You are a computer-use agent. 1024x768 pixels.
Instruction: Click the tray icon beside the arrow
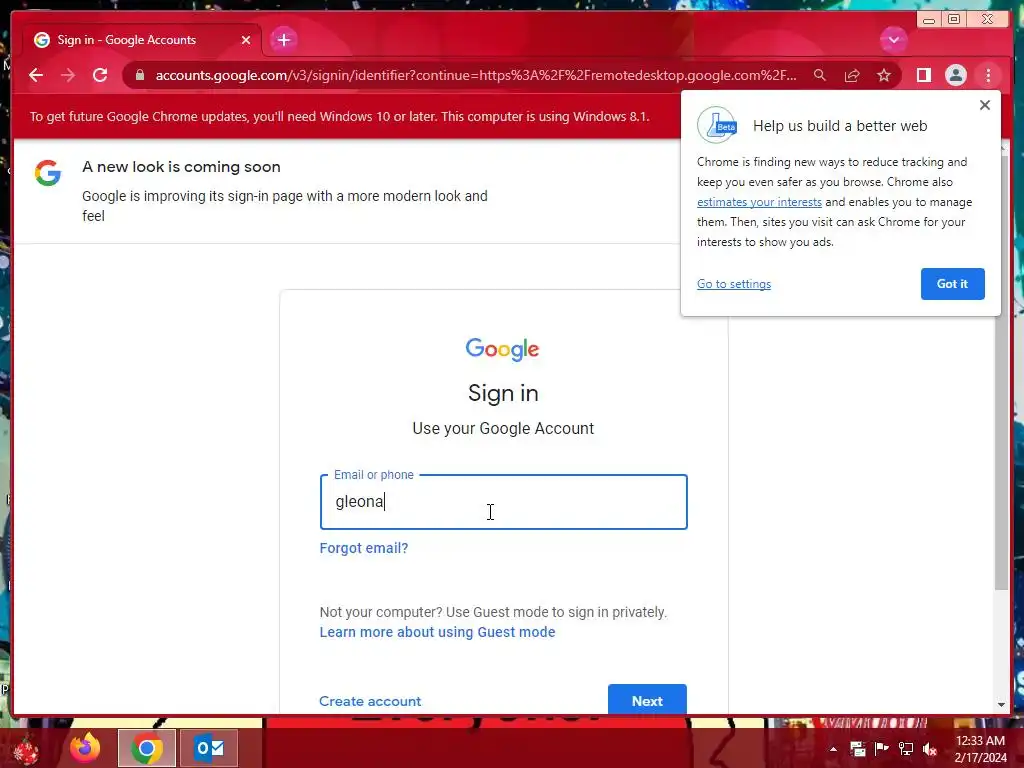(x=857, y=749)
